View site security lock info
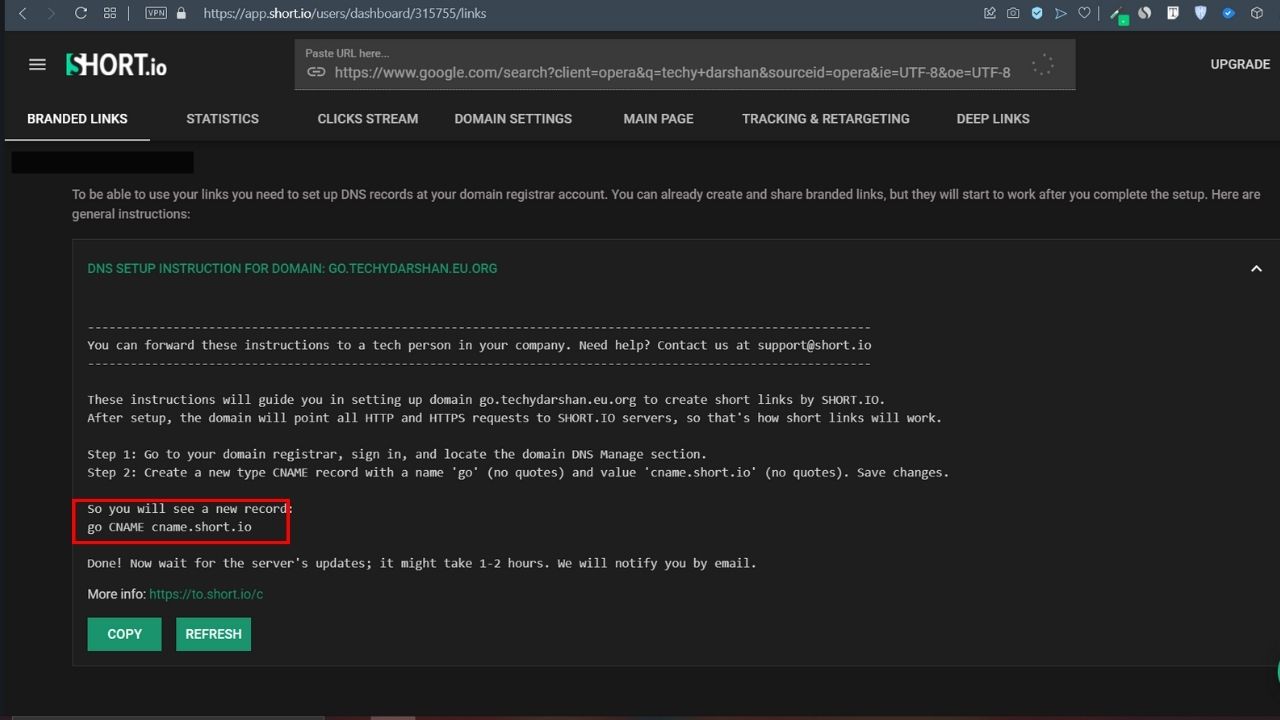 (x=181, y=13)
